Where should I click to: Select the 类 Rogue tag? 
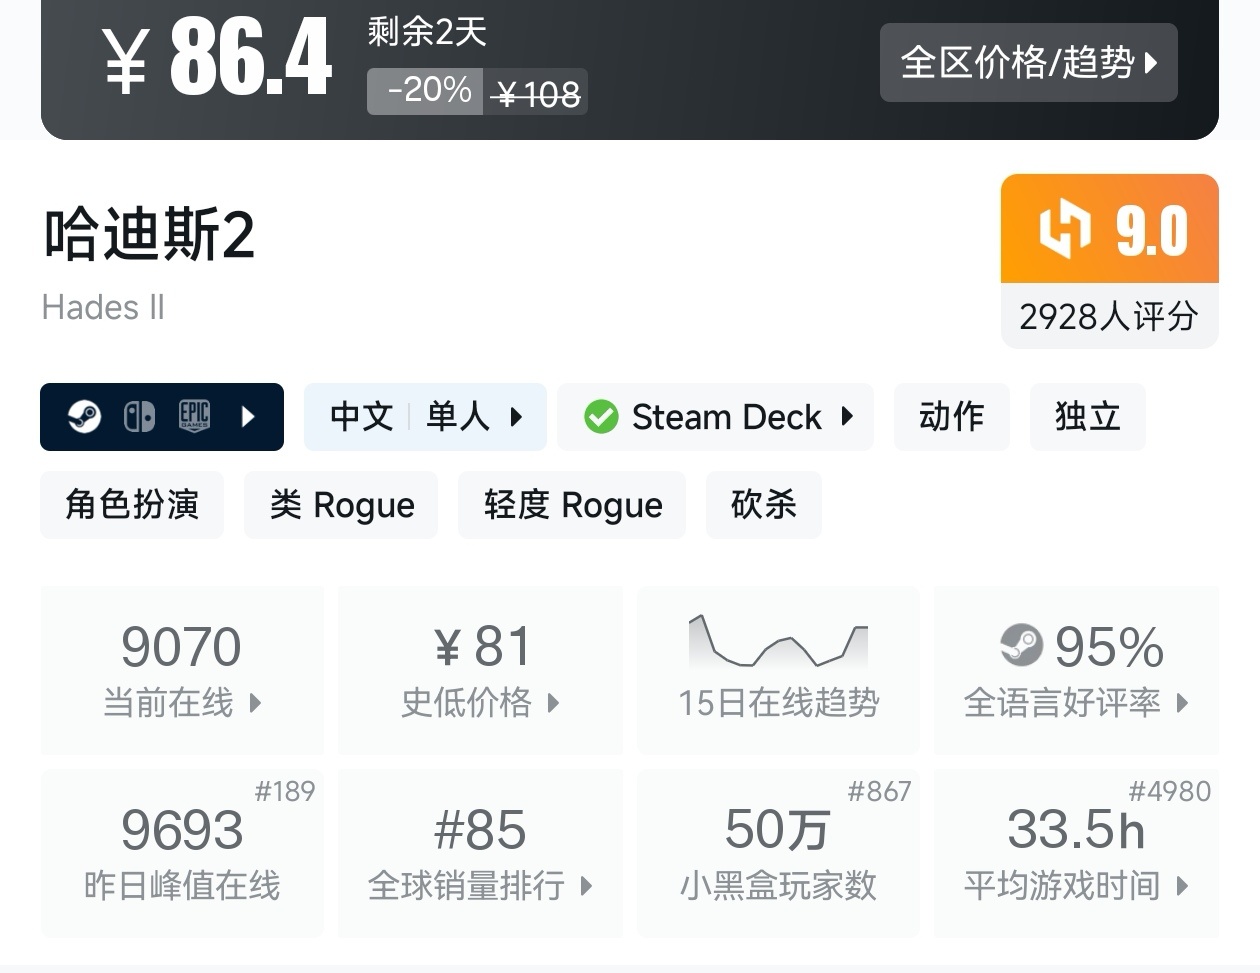click(341, 505)
